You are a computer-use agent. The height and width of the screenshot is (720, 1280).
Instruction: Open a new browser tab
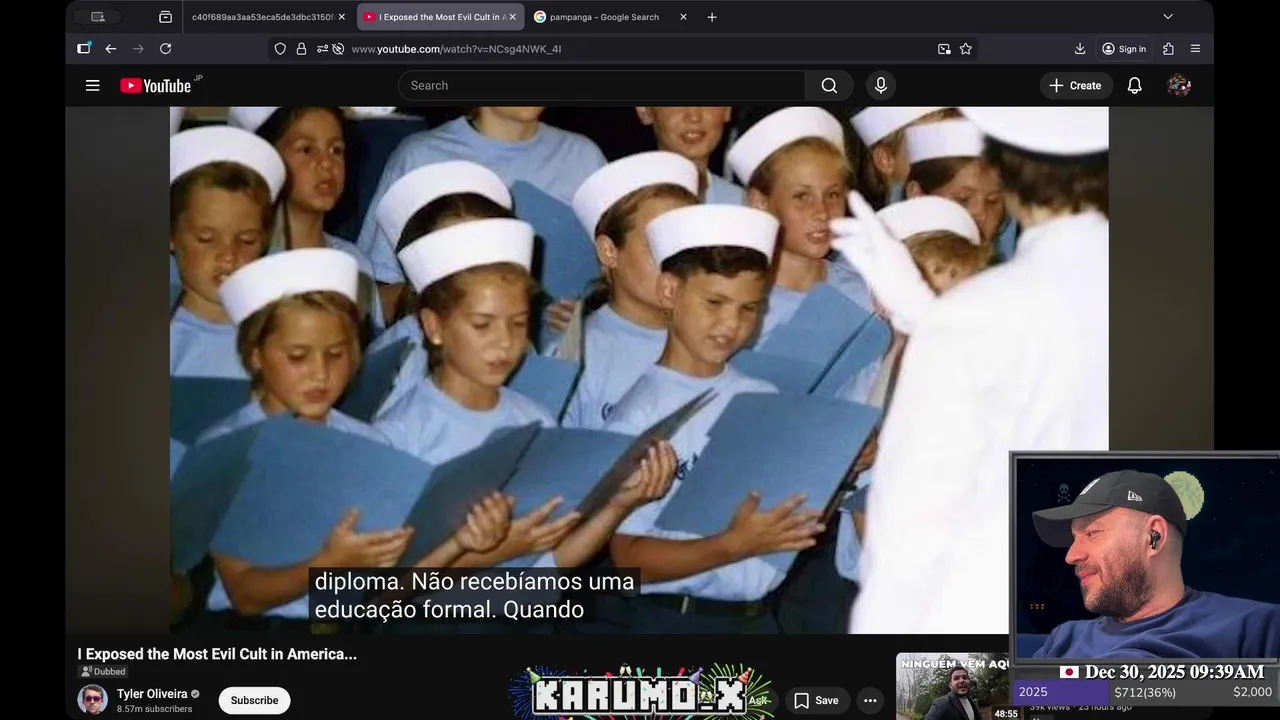click(x=712, y=17)
